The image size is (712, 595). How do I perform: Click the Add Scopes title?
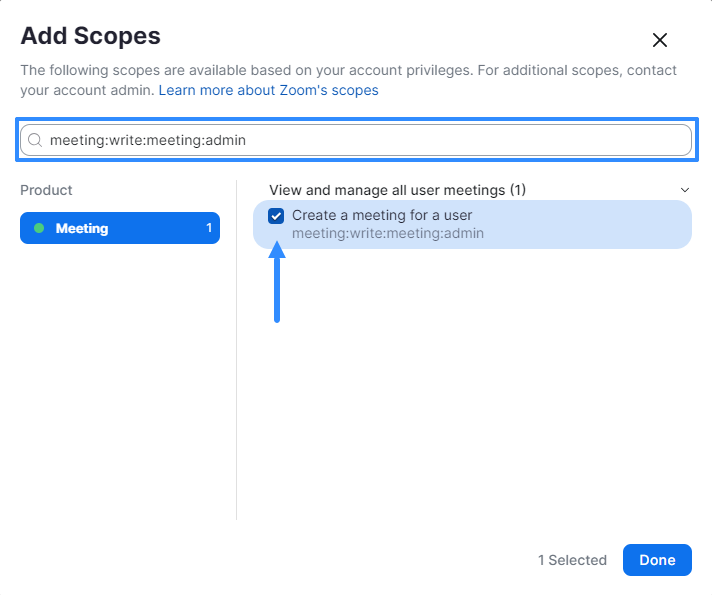[x=90, y=36]
